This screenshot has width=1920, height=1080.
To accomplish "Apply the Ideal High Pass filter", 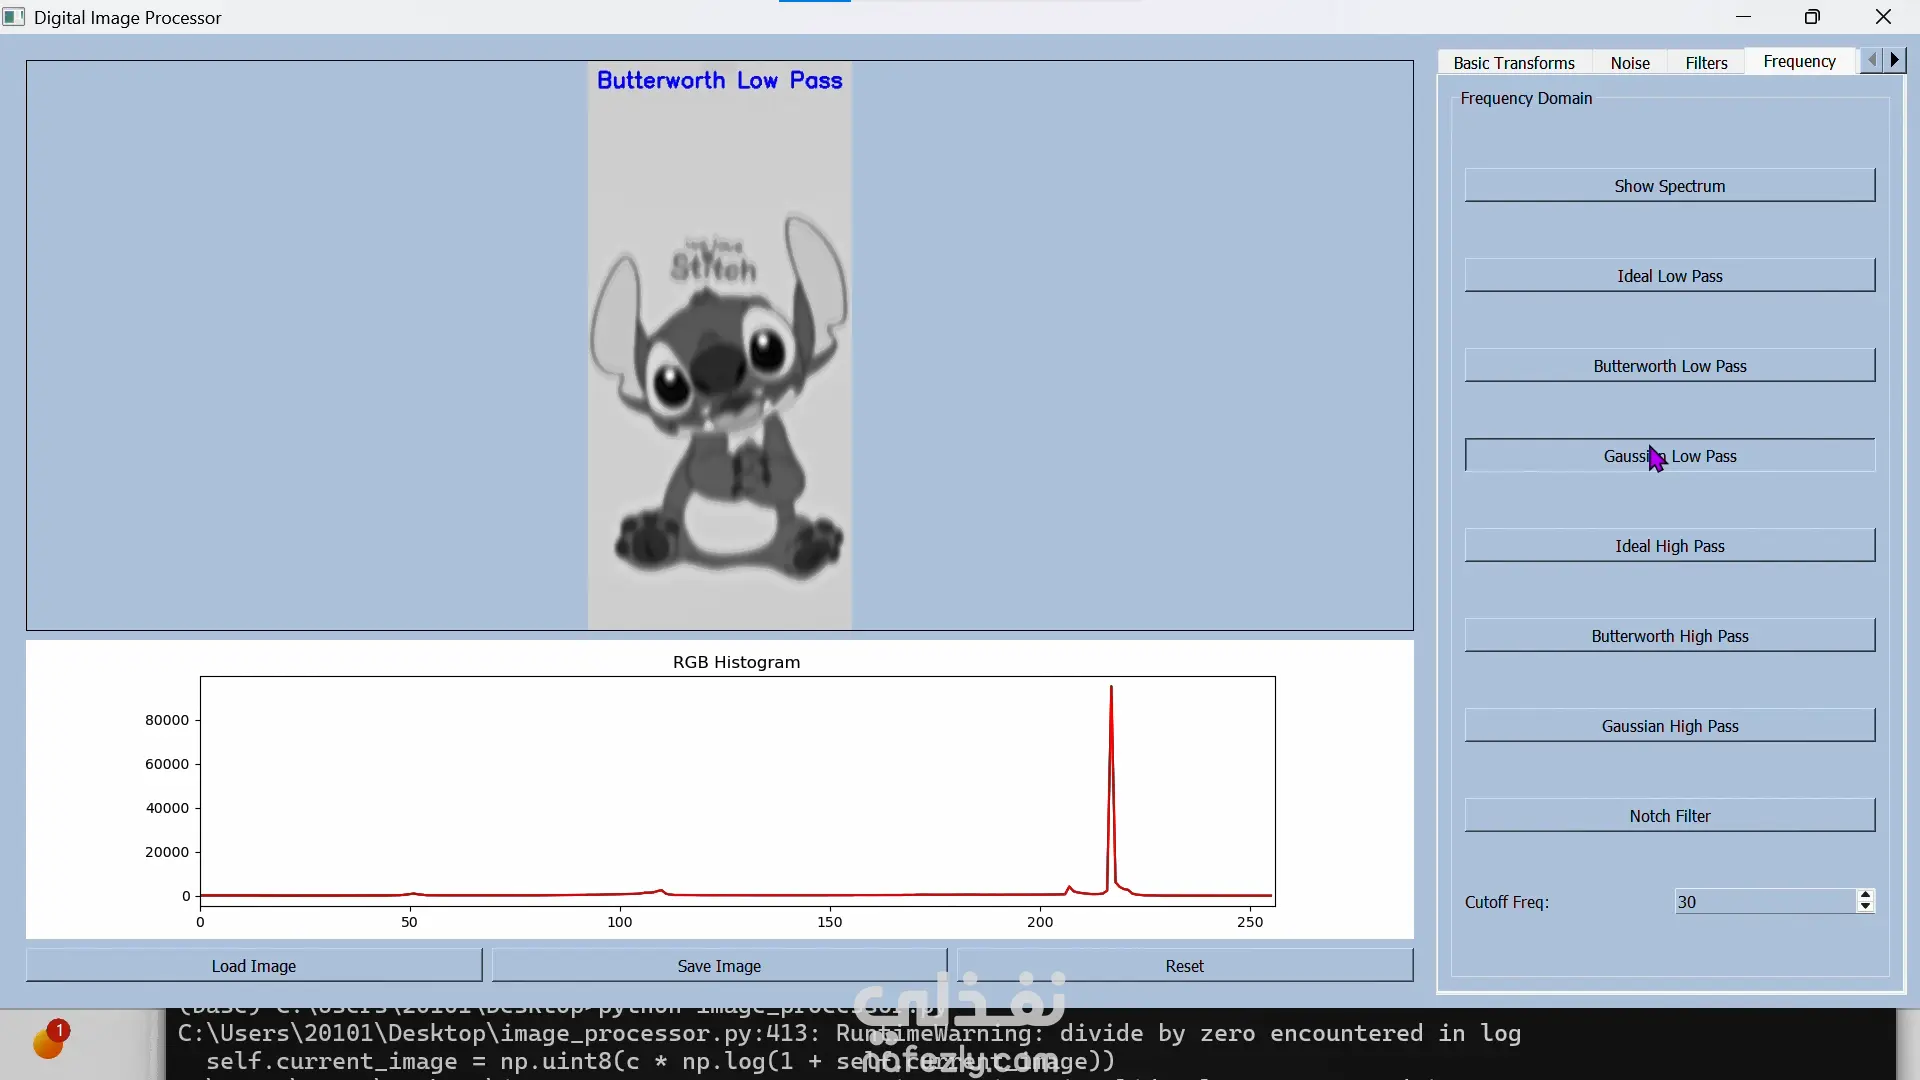I will (1669, 546).
